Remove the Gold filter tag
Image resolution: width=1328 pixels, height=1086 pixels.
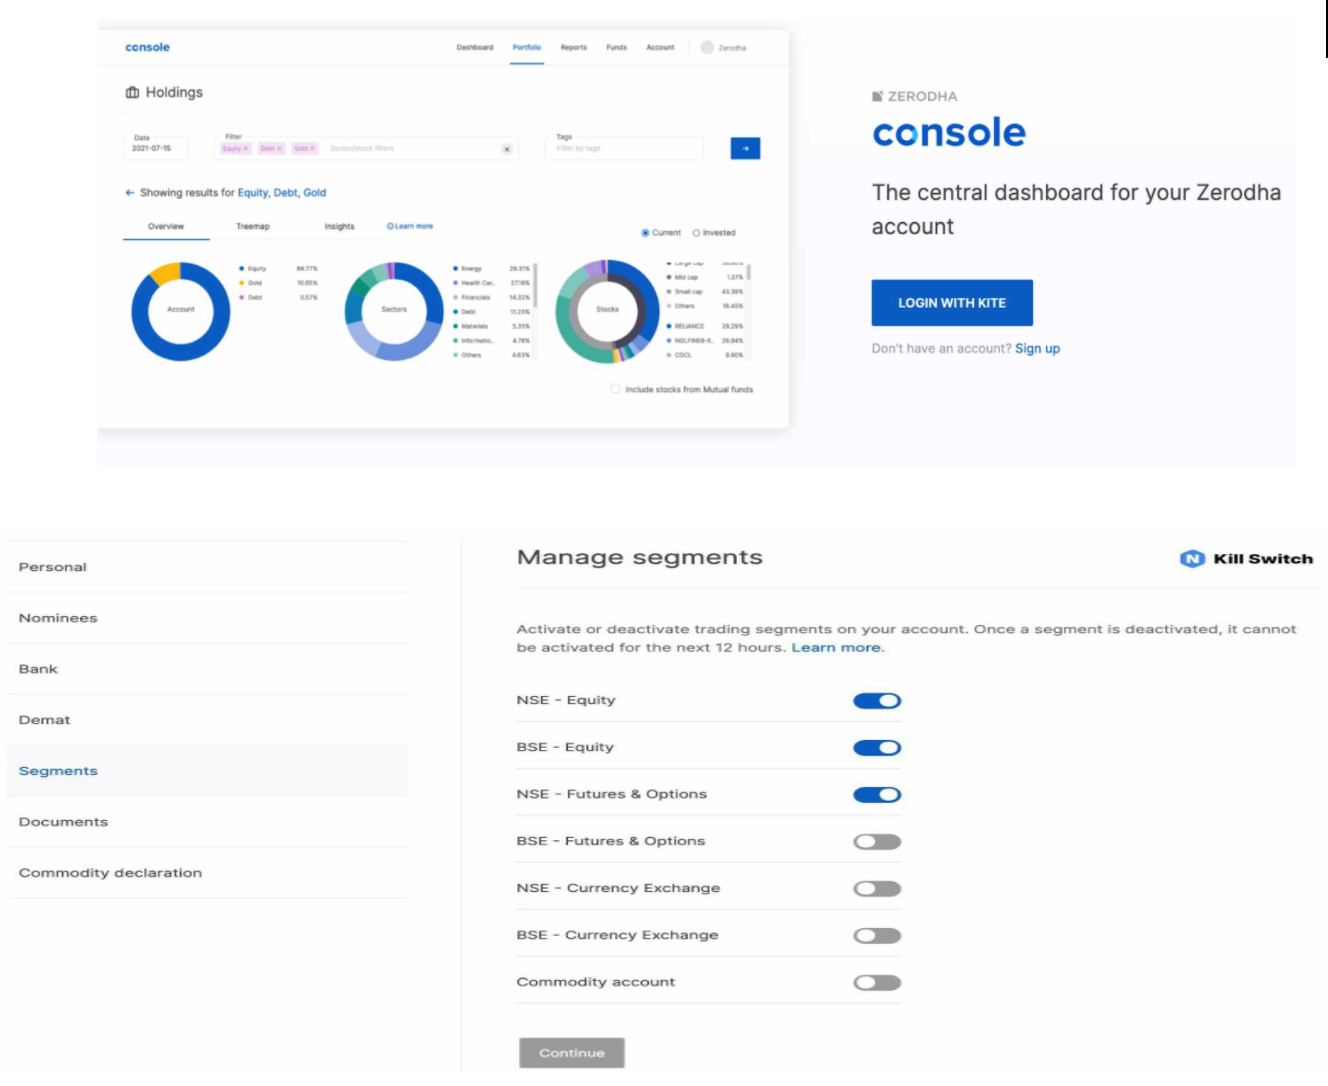312,148
